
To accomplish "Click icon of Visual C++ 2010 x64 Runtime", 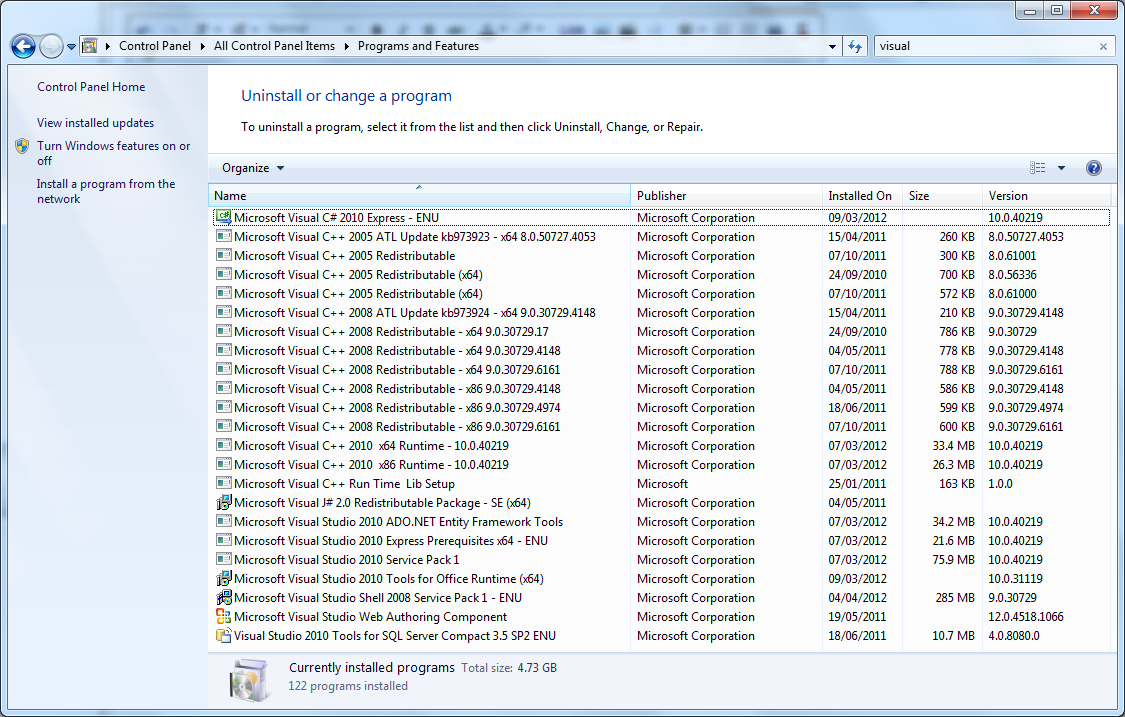I will pos(224,445).
